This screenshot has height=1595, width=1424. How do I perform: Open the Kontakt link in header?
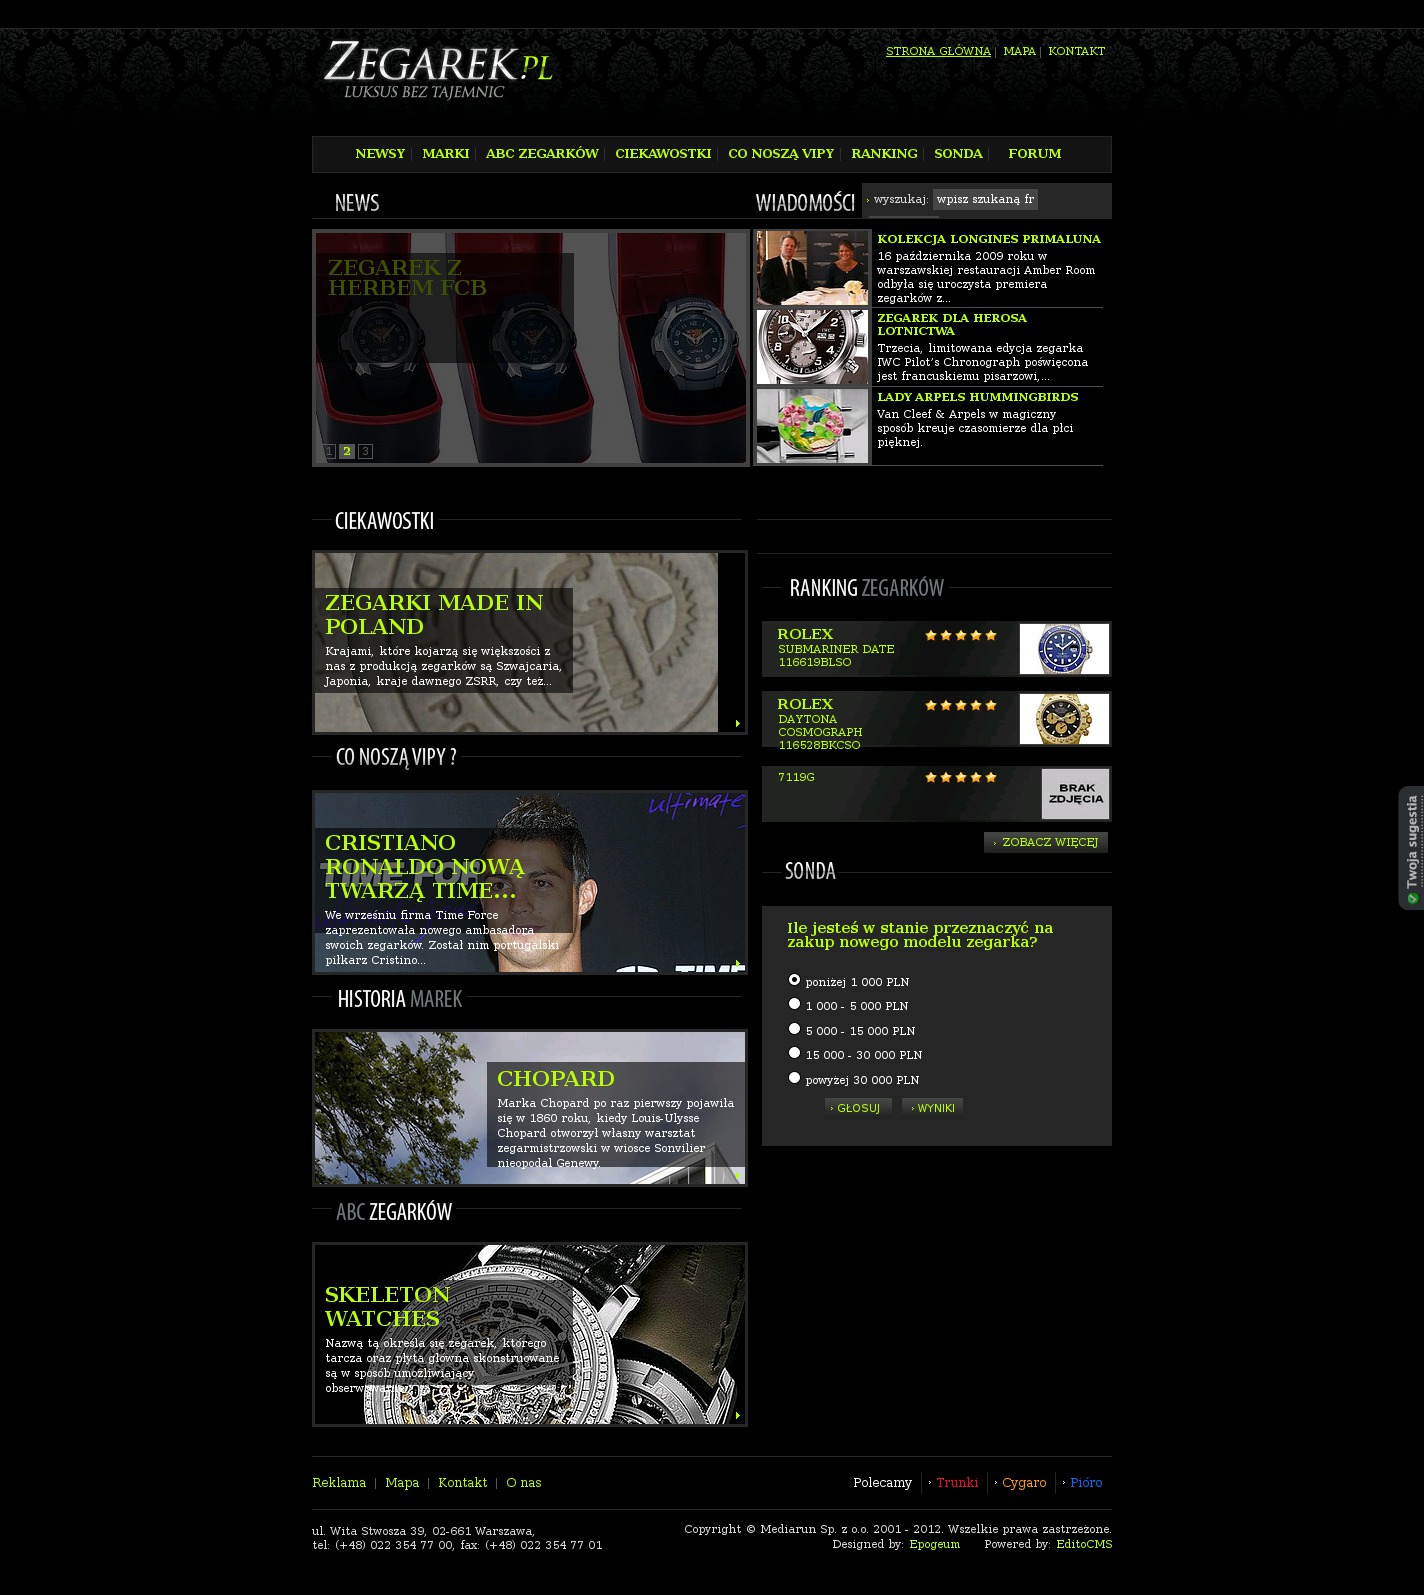pos(1077,52)
